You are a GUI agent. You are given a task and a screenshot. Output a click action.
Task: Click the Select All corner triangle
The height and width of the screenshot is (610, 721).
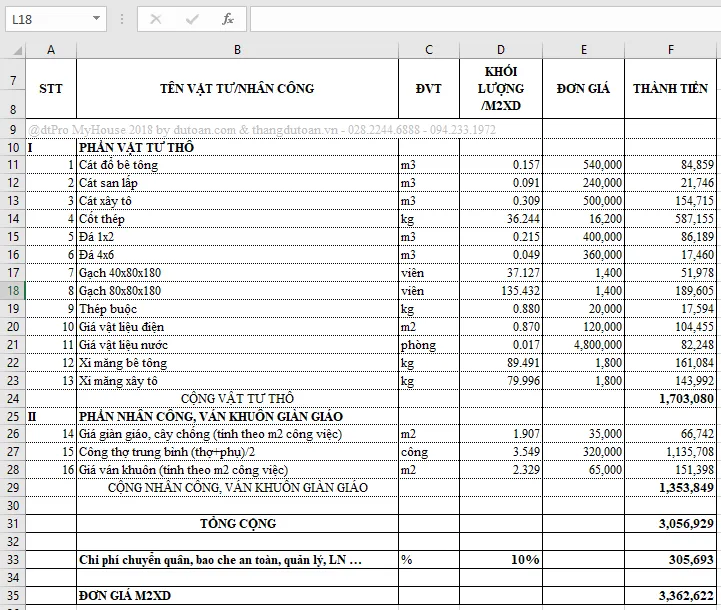click(x=13, y=50)
